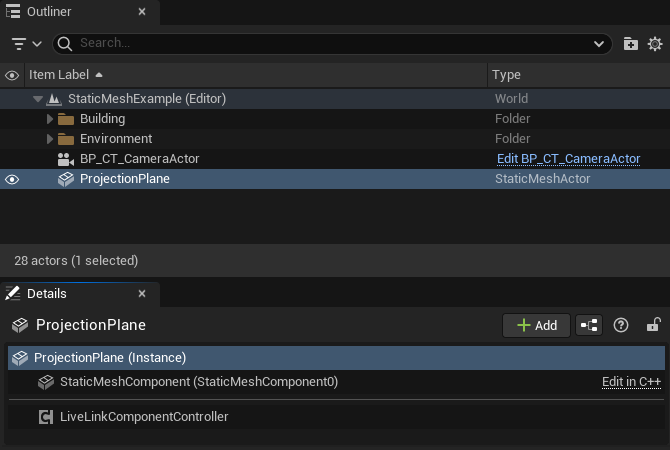Switch to the Details tab

click(46, 294)
